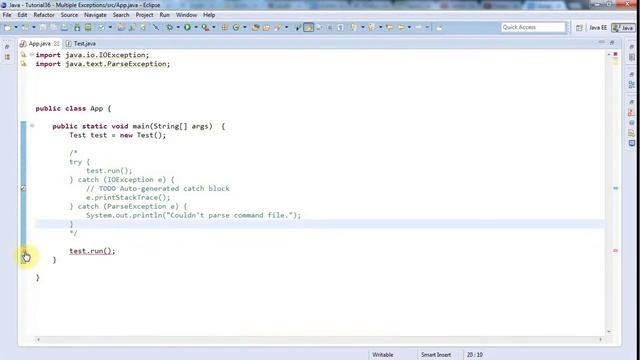Open the Source menu
640x360 pixels.
(69, 15)
